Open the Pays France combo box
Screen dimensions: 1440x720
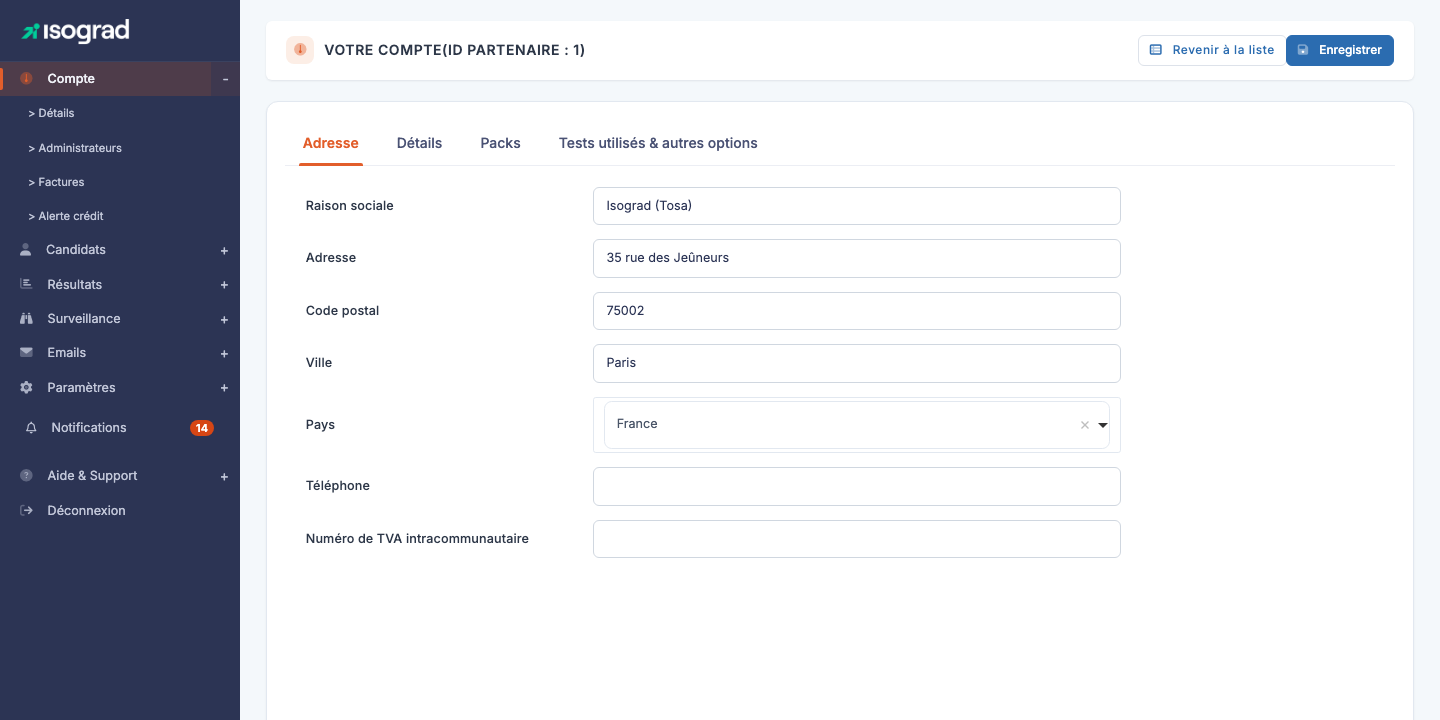(x=857, y=425)
